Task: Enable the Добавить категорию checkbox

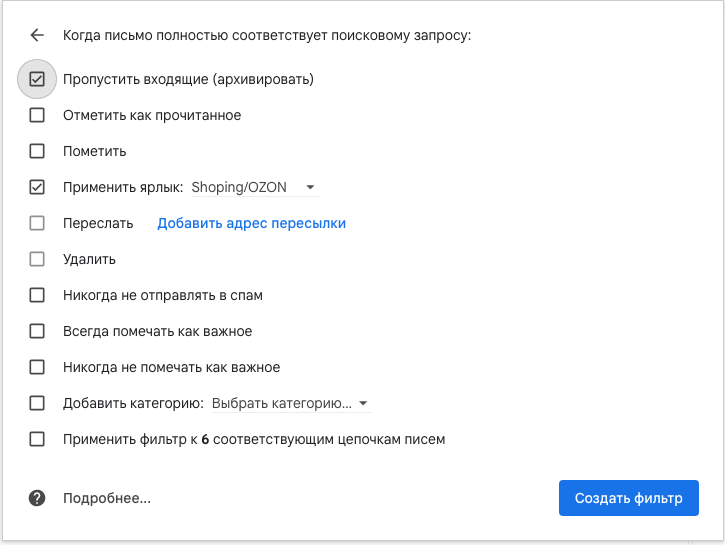Action: pyautogui.click(x=37, y=403)
